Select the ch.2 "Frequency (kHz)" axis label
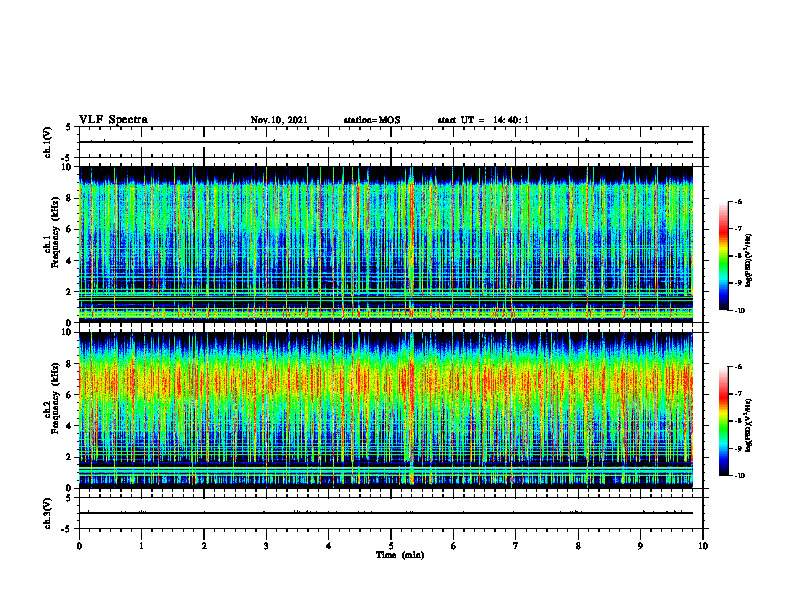 coord(55,398)
